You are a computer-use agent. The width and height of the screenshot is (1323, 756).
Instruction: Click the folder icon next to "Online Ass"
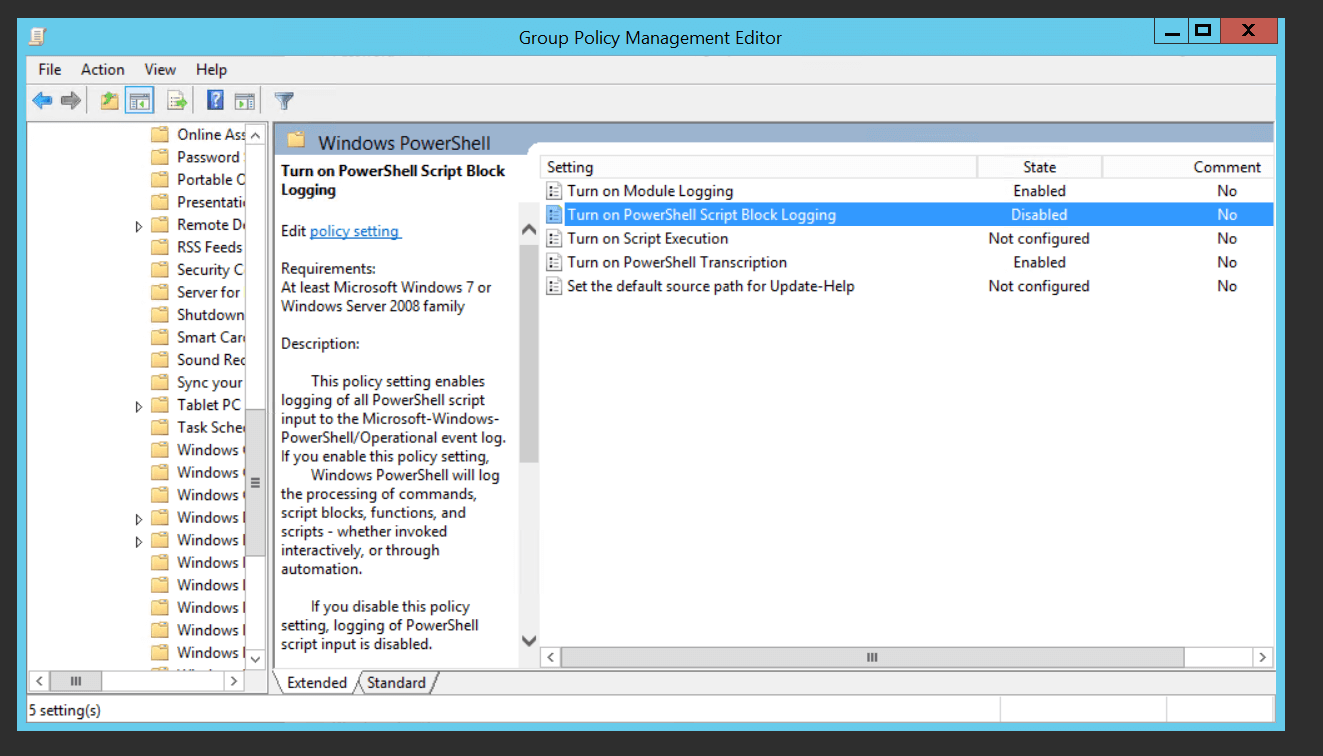159,134
